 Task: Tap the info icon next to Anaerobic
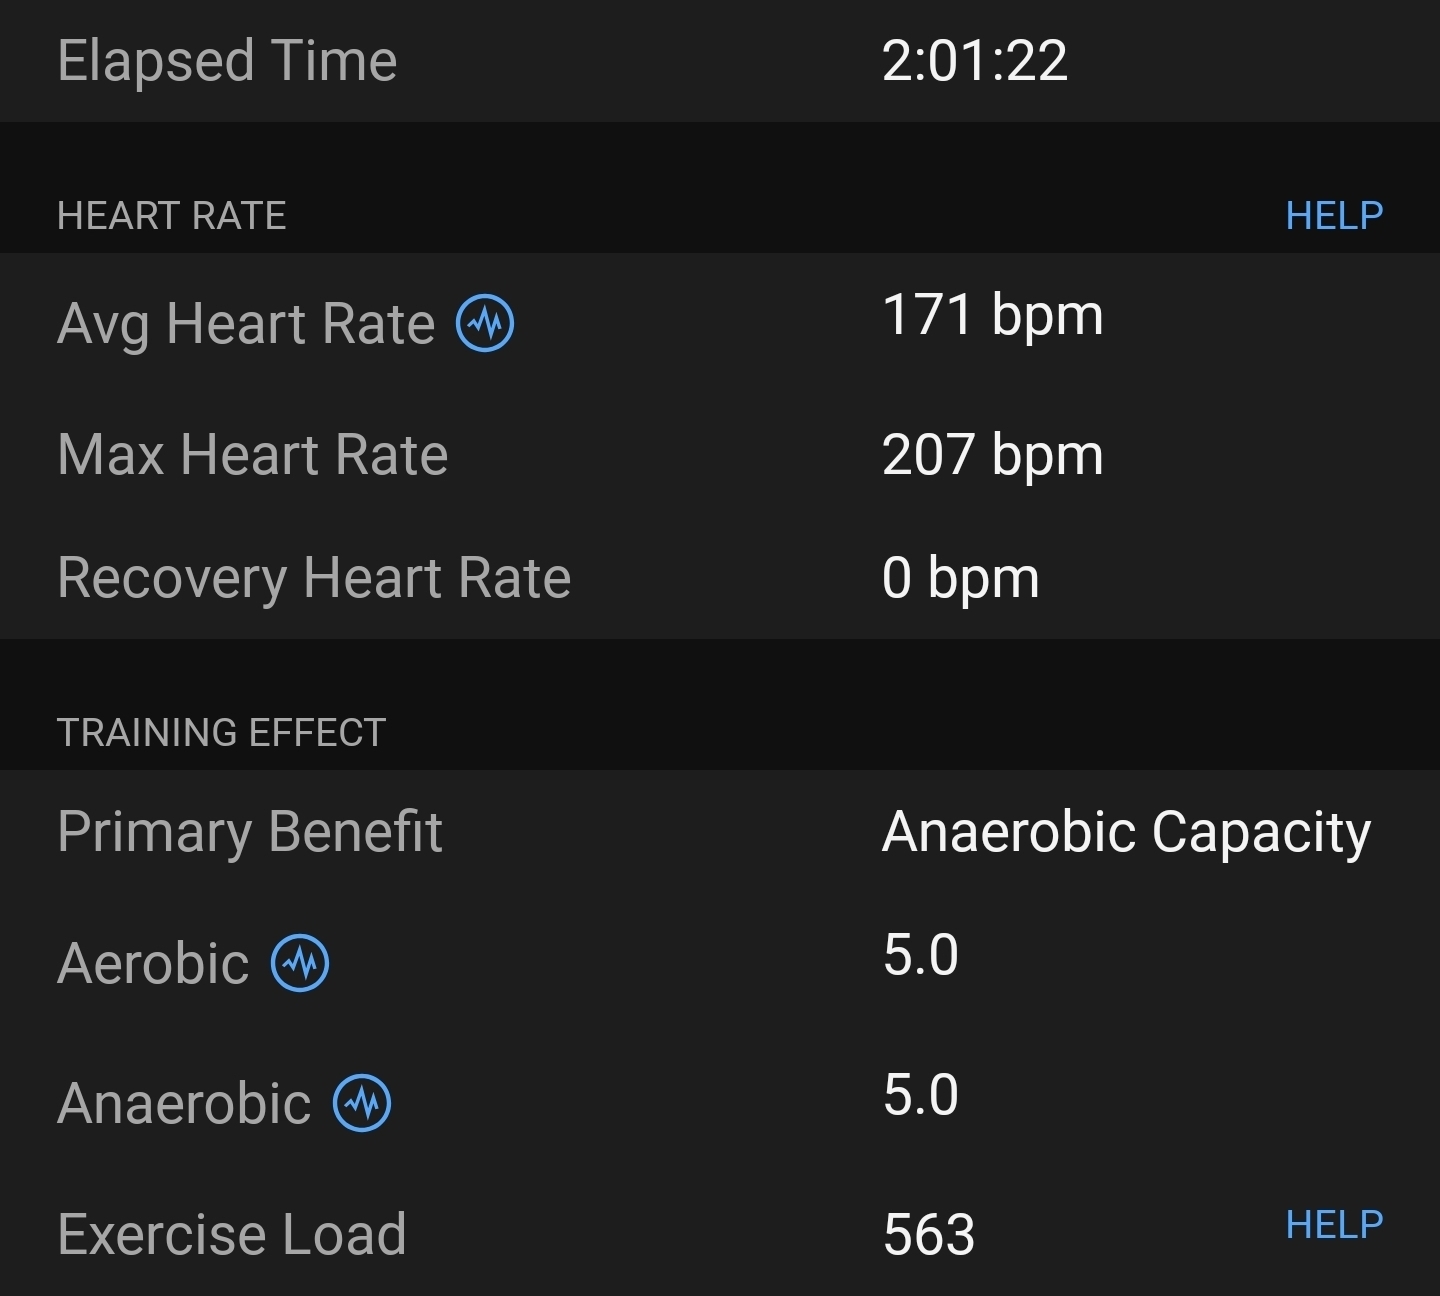pyautogui.click(x=361, y=1103)
